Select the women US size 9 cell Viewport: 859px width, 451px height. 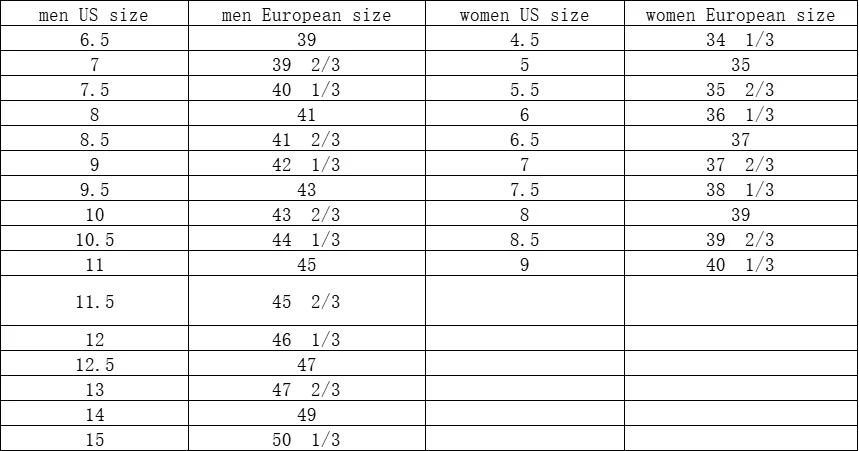pos(524,265)
